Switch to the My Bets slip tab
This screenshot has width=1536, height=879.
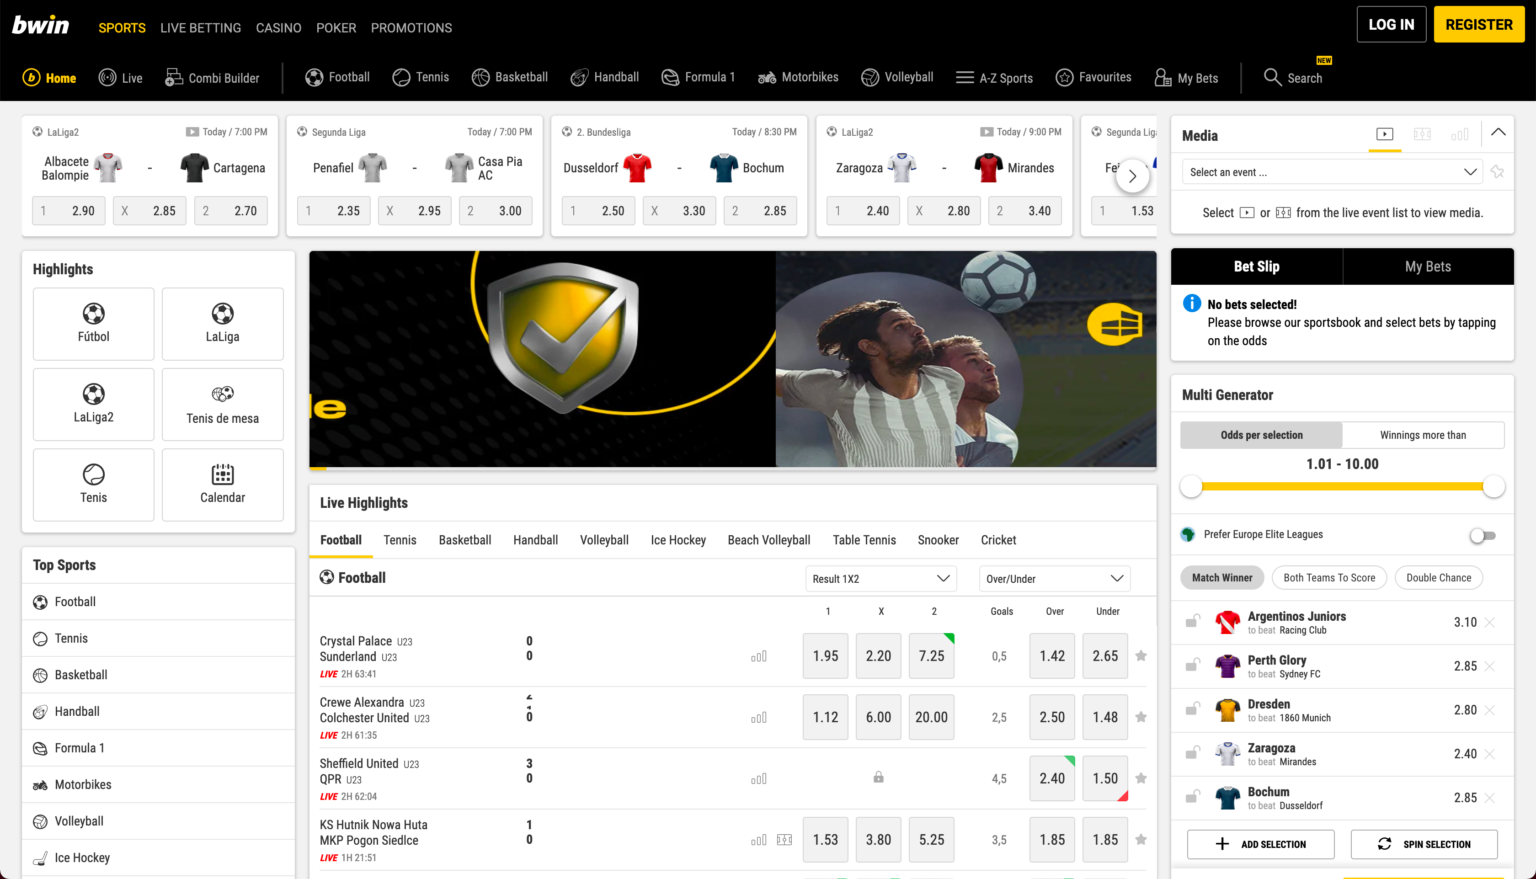1428,266
